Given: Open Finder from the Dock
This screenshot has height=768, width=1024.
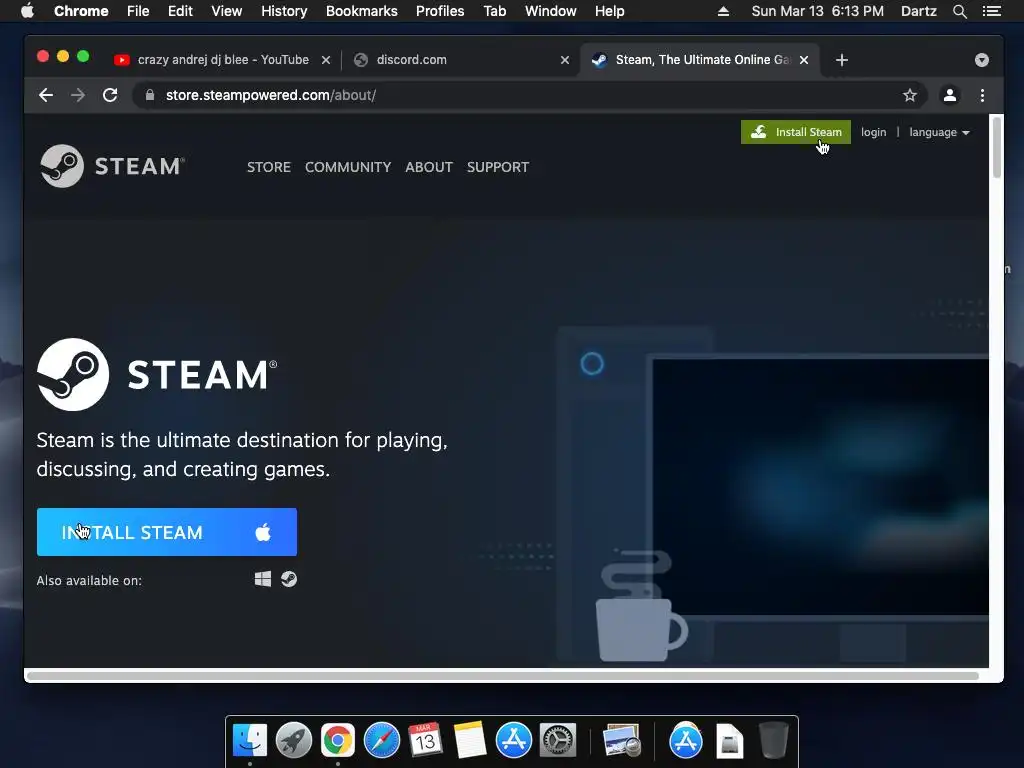Looking at the screenshot, I should pos(250,741).
